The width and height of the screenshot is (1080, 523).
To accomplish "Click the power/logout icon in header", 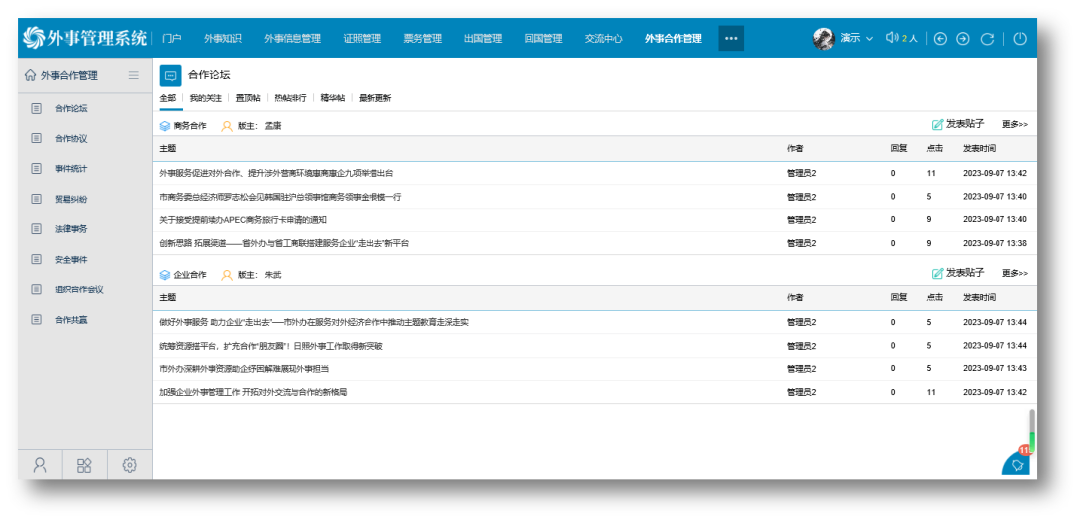I will (1019, 39).
